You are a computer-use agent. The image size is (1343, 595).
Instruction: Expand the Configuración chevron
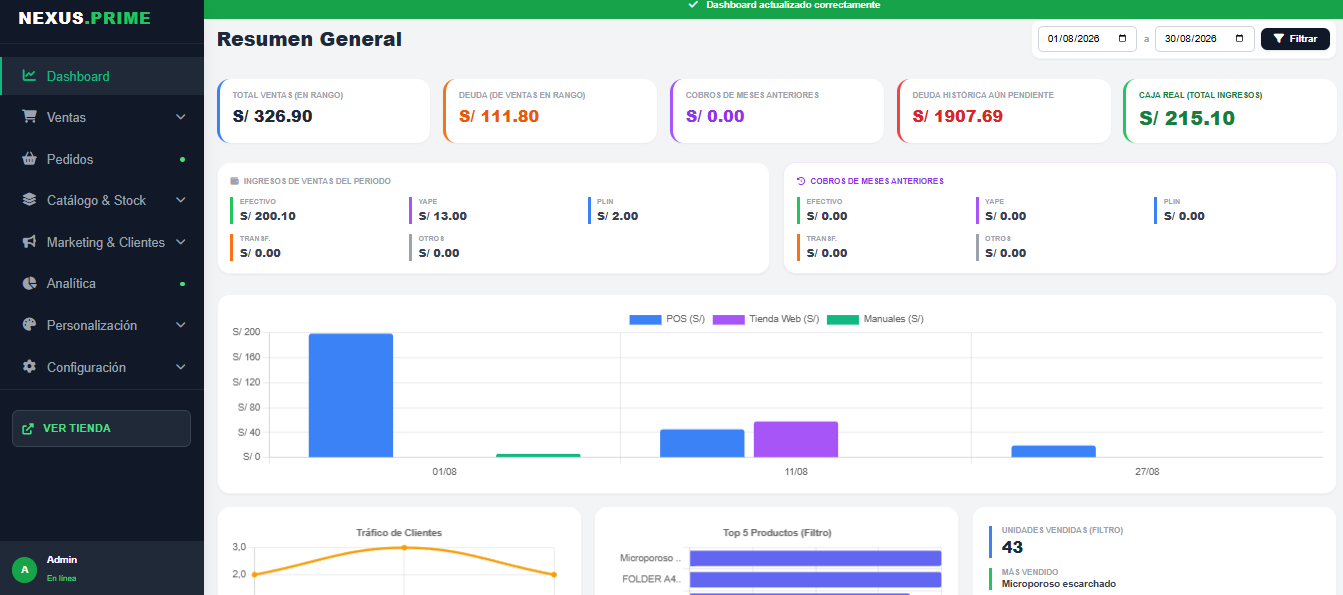coord(181,367)
